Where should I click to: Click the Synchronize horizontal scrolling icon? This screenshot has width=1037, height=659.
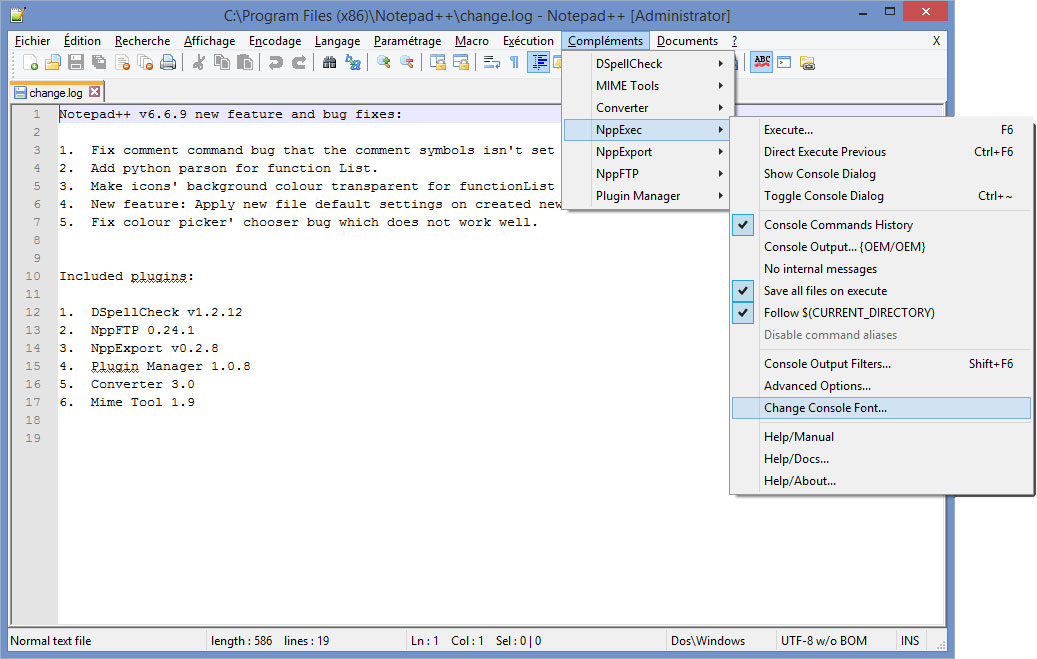point(461,63)
